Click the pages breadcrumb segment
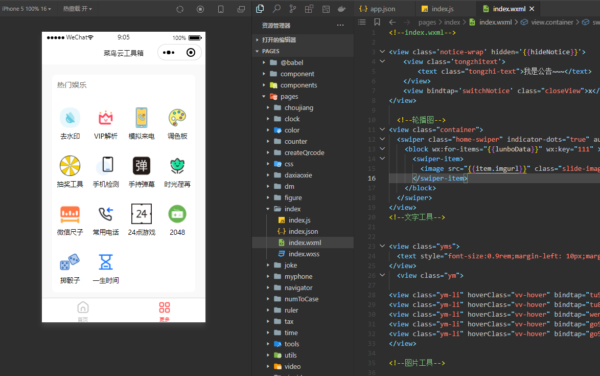The image size is (600, 376). pos(427,22)
